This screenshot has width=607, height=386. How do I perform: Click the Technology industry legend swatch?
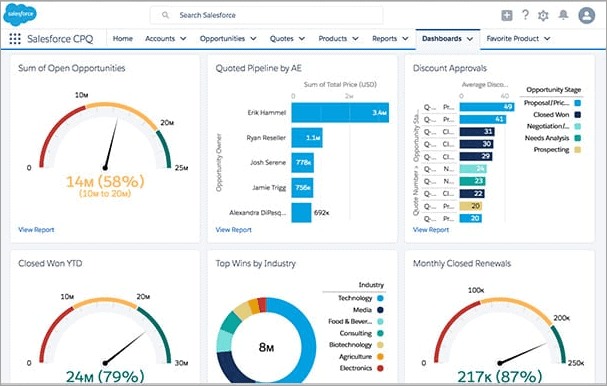[380, 298]
